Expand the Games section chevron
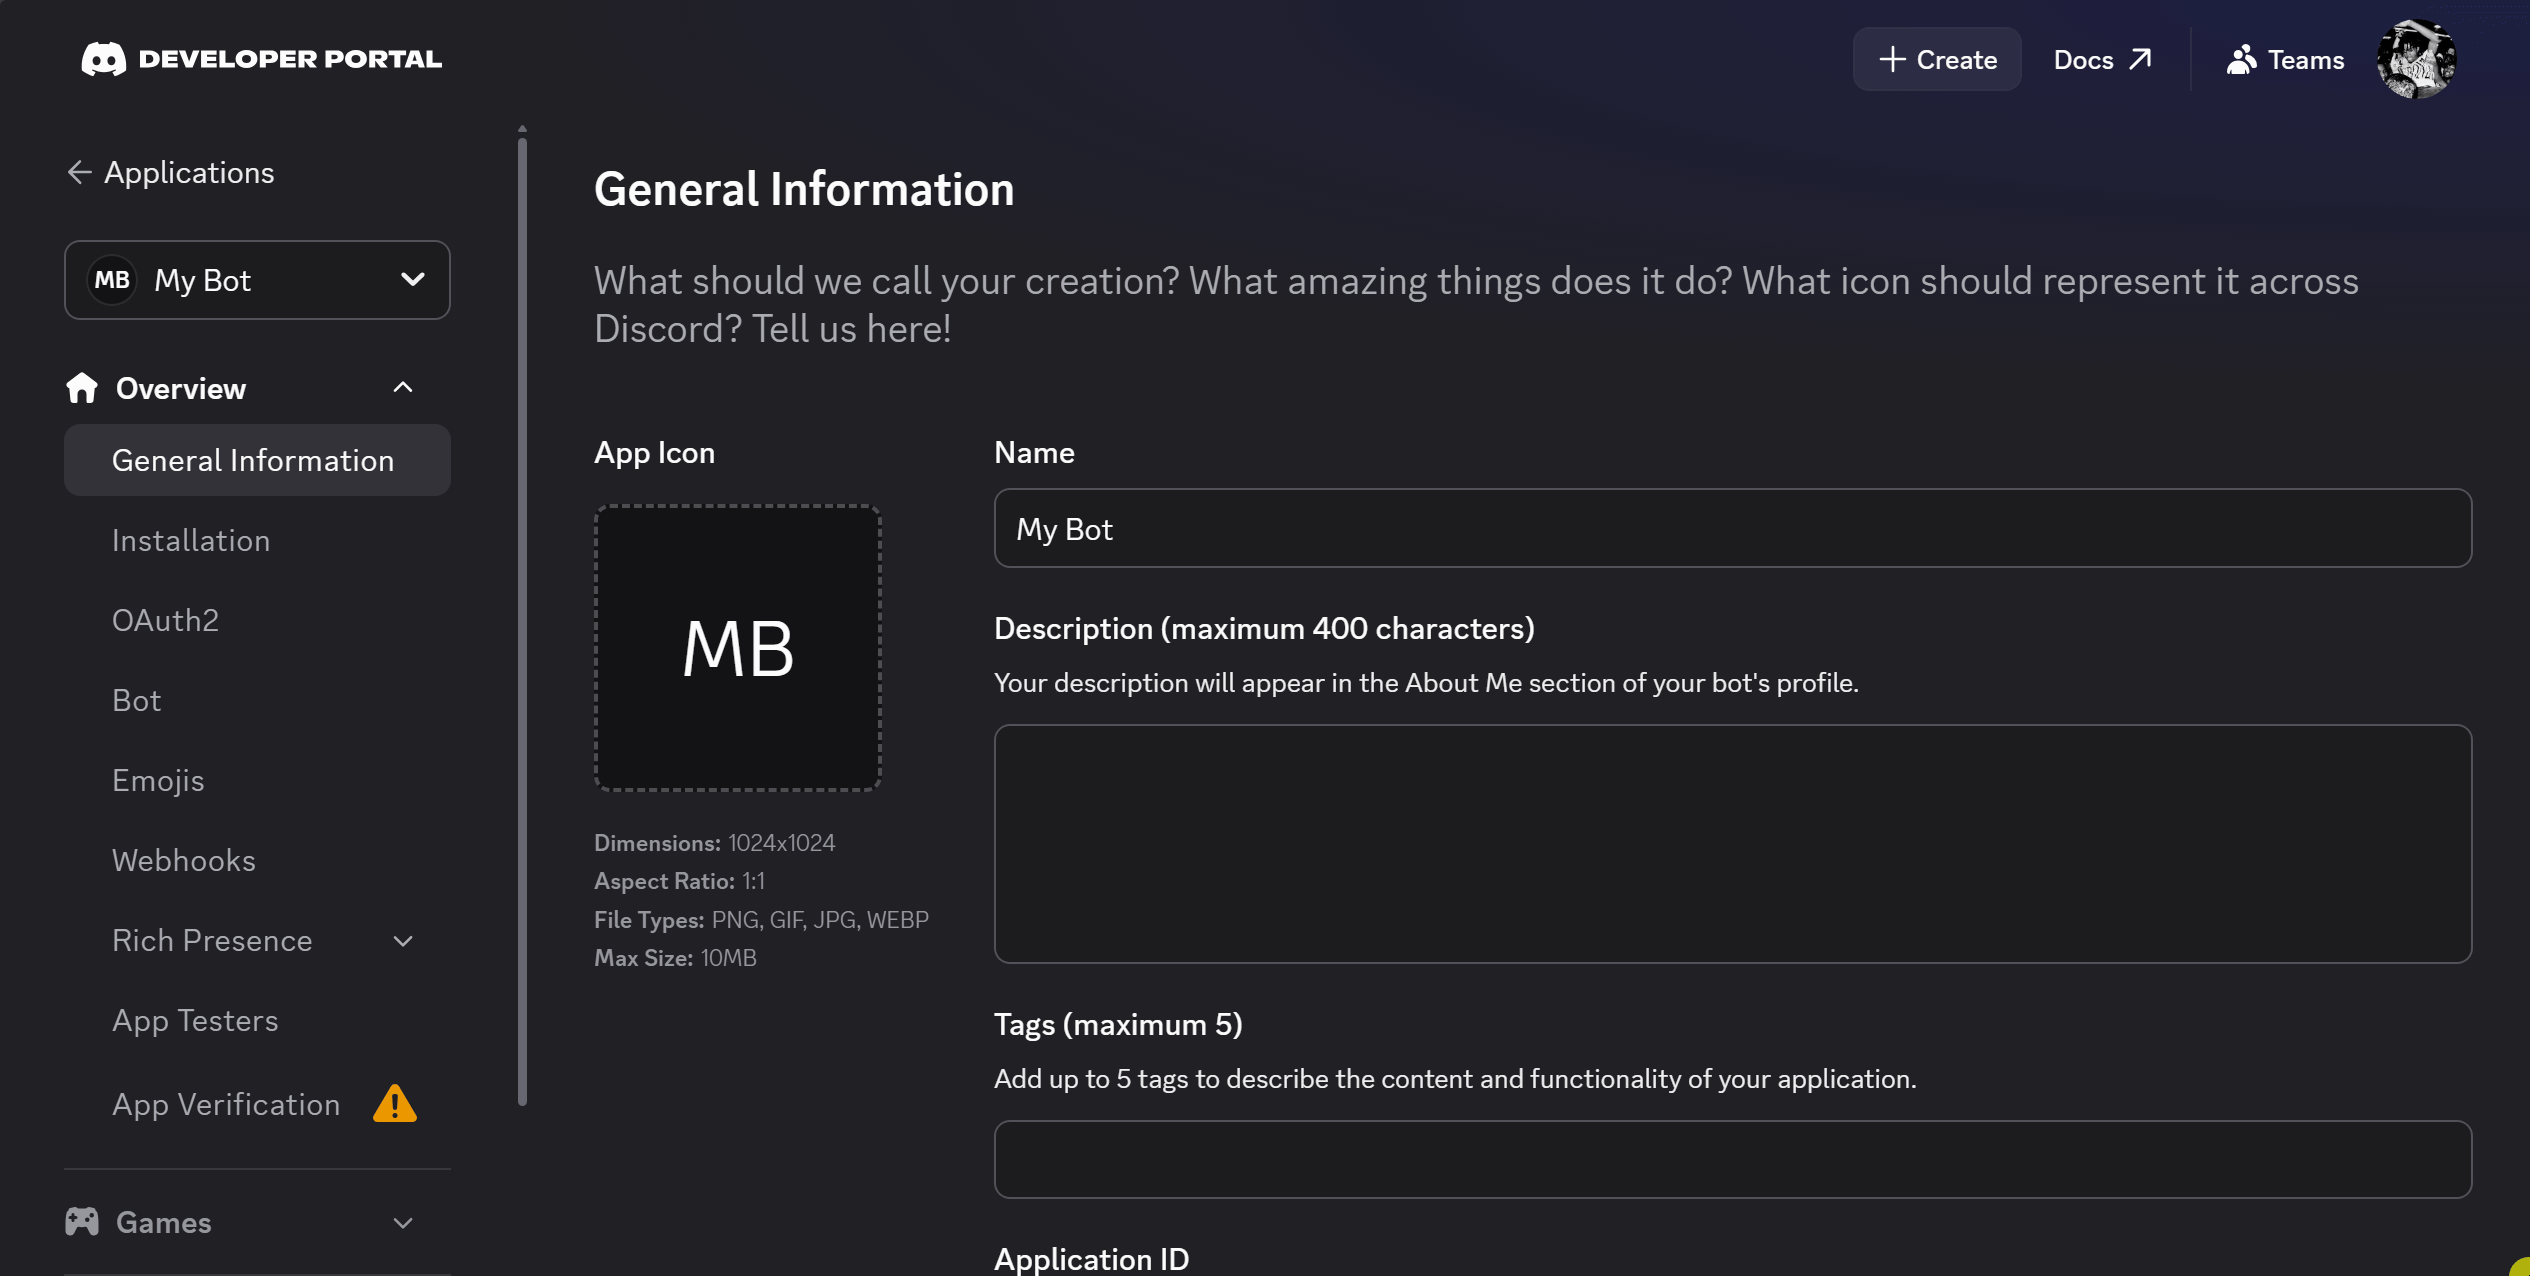Image resolution: width=2530 pixels, height=1276 pixels. 403,1223
